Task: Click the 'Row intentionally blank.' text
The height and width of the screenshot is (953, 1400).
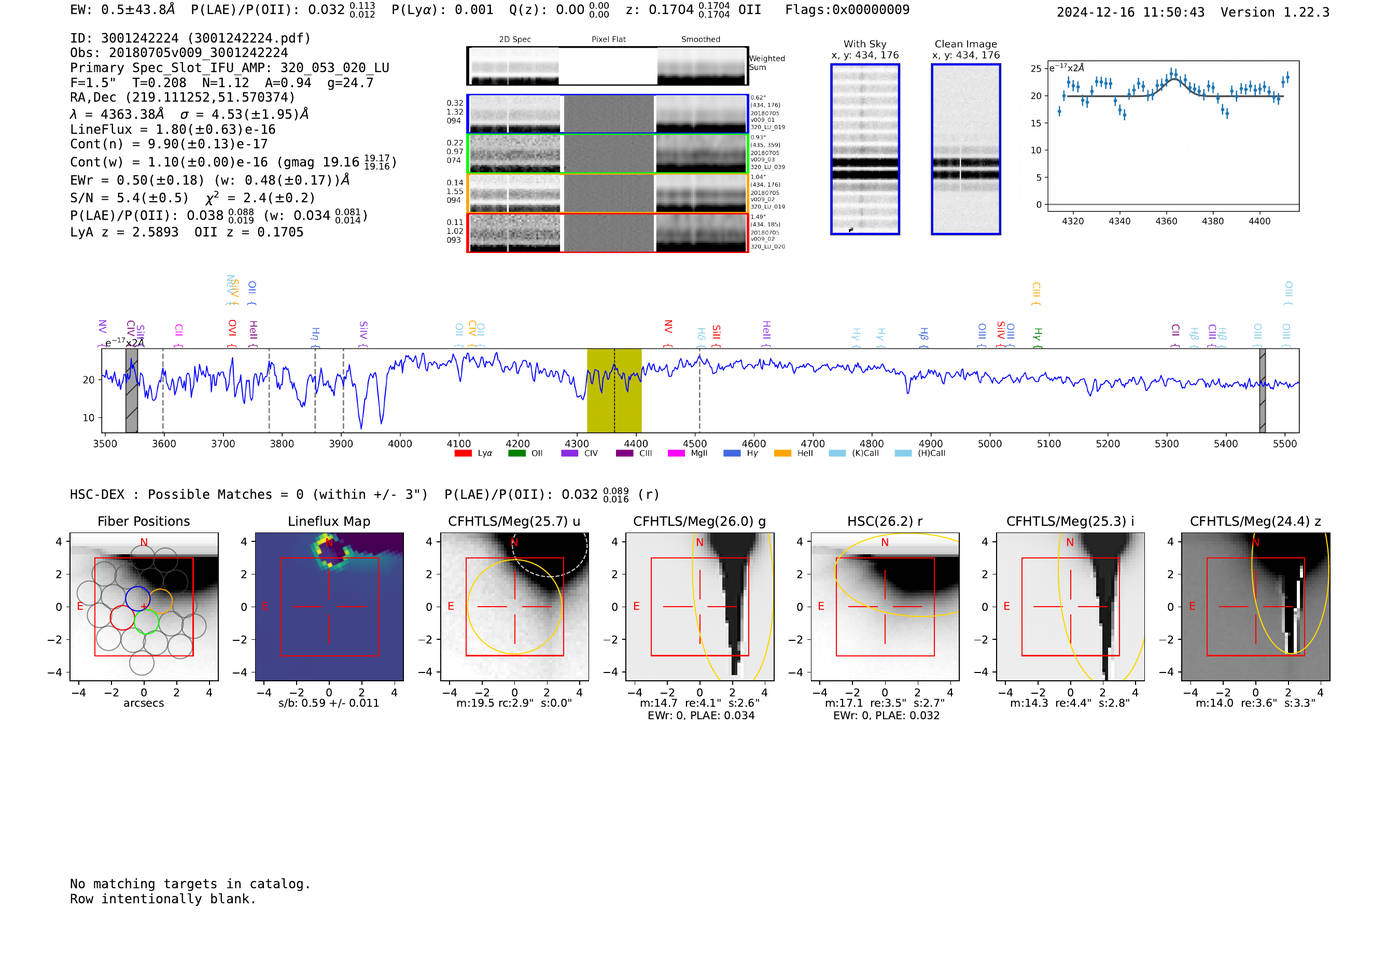Action: tap(163, 899)
